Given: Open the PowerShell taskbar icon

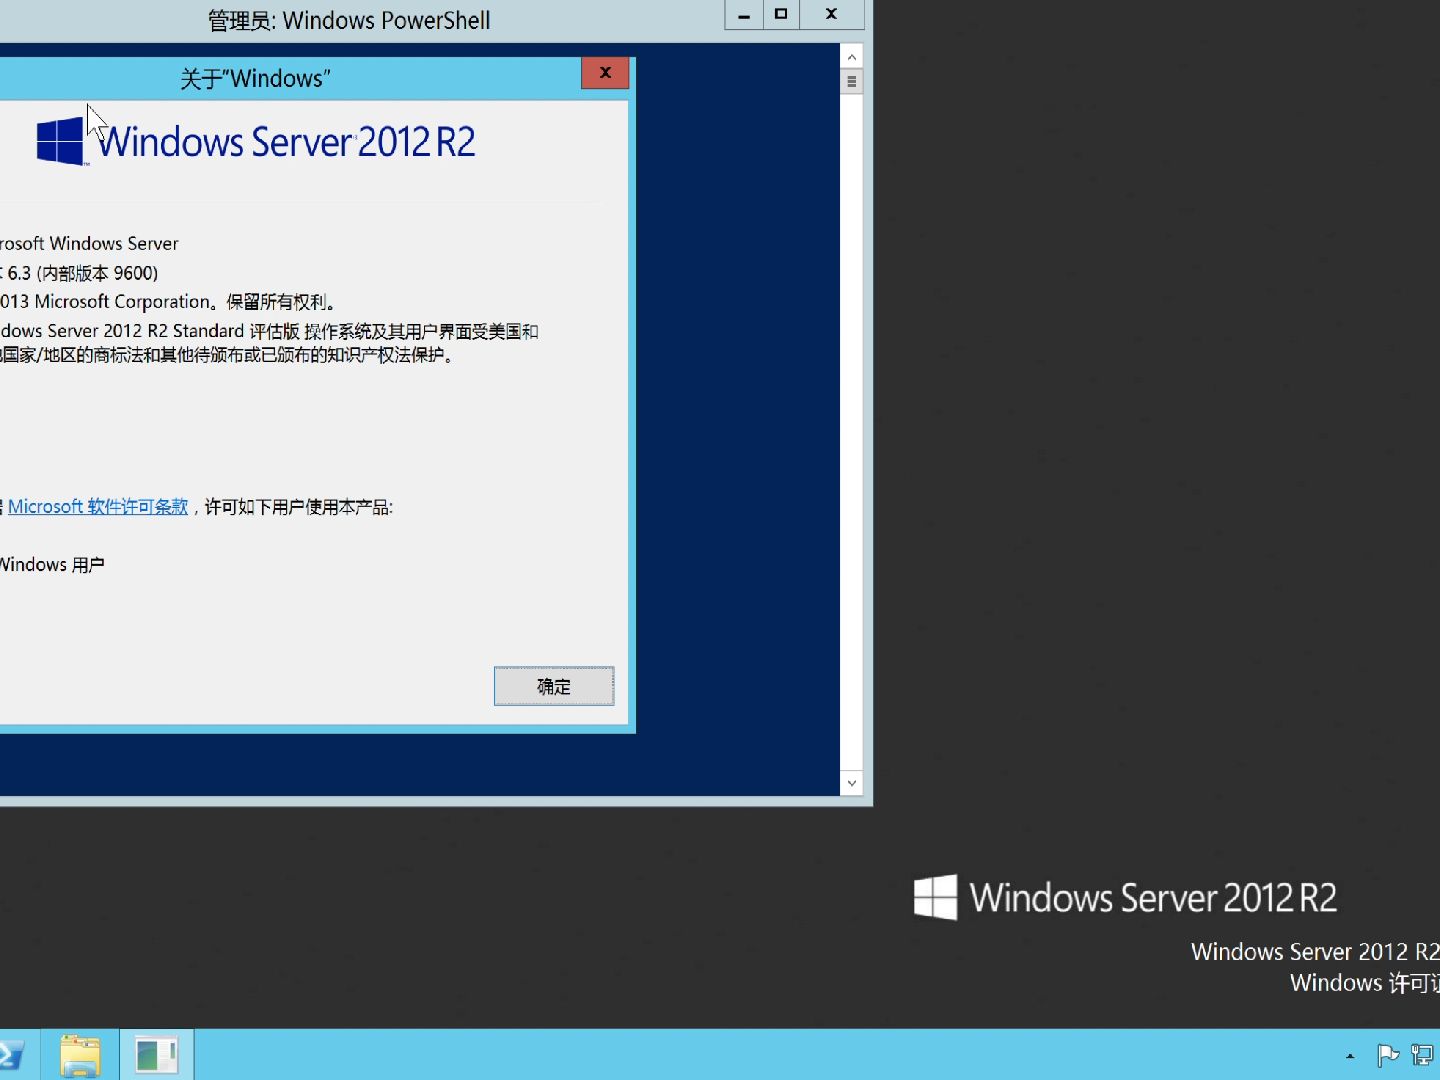Looking at the screenshot, I should pos(12,1055).
